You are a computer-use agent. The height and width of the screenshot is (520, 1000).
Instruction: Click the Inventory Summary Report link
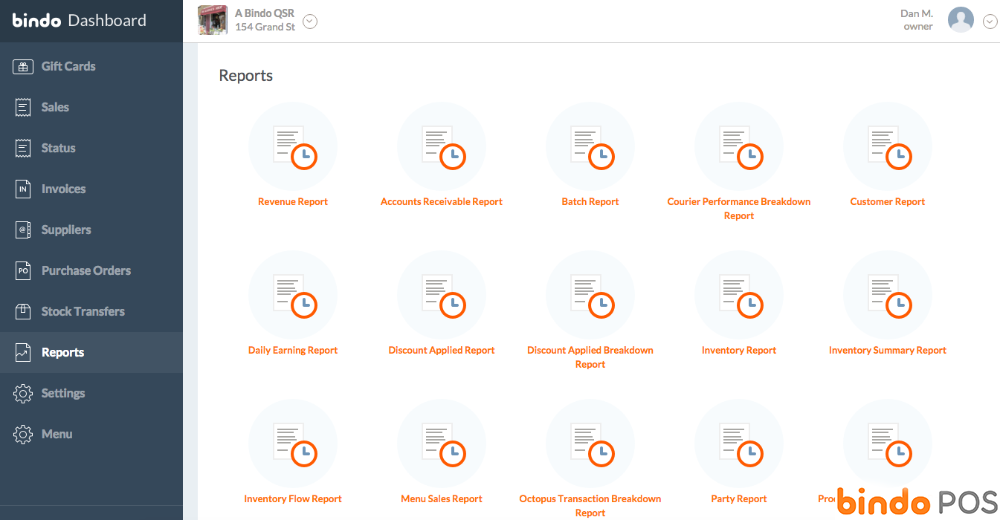click(x=887, y=351)
